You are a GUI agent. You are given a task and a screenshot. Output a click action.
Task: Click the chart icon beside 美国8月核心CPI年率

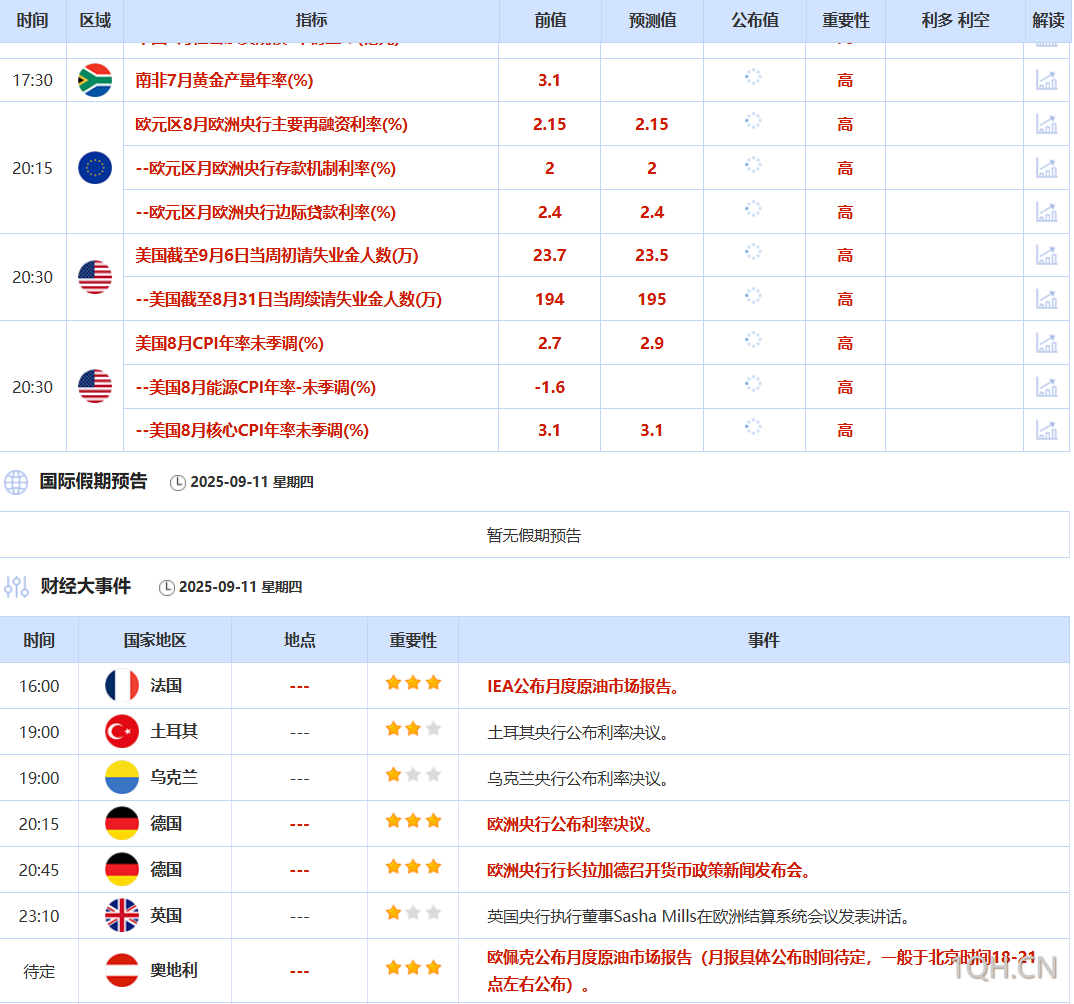tap(1046, 430)
